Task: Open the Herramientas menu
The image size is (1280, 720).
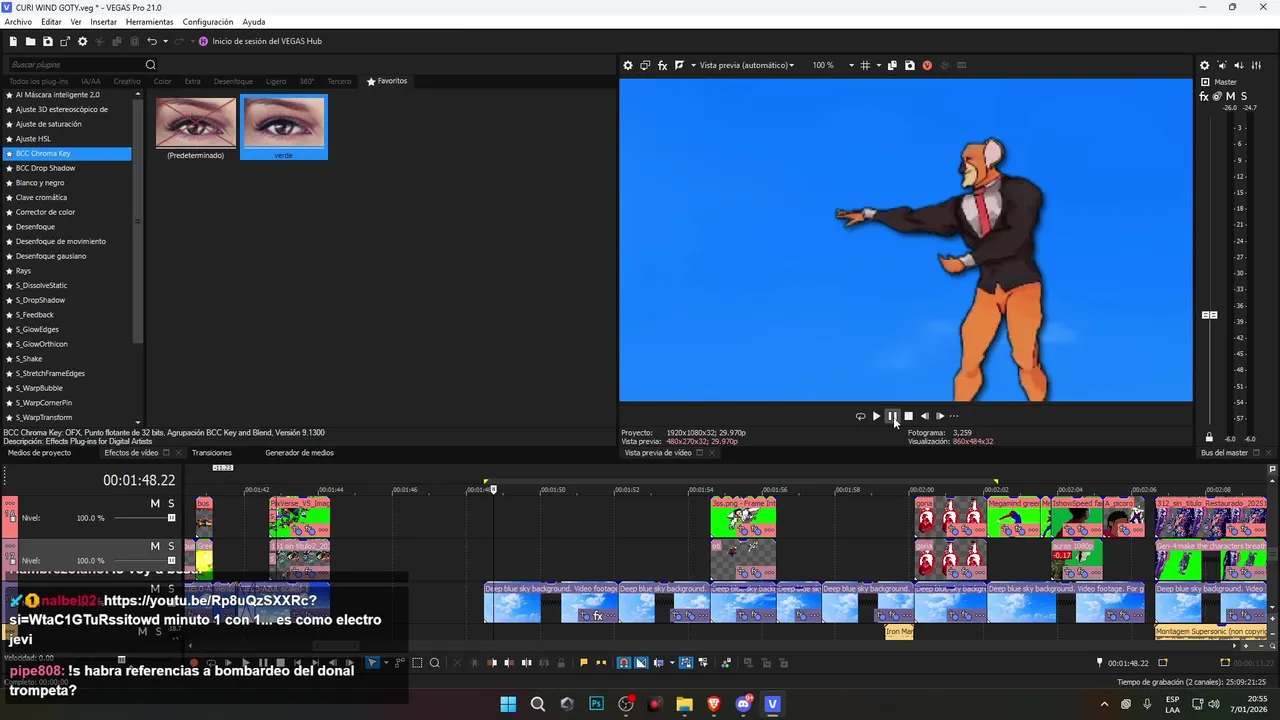Action: (149, 22)
